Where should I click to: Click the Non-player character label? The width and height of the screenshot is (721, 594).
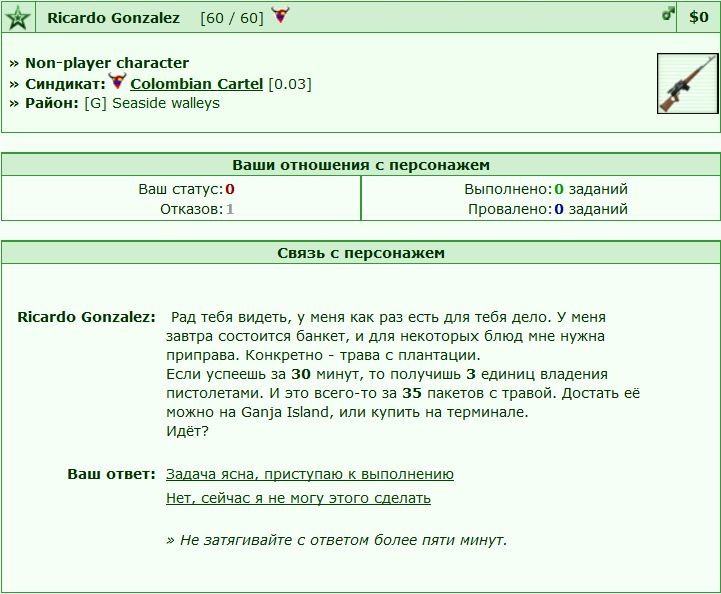(107, 63)
